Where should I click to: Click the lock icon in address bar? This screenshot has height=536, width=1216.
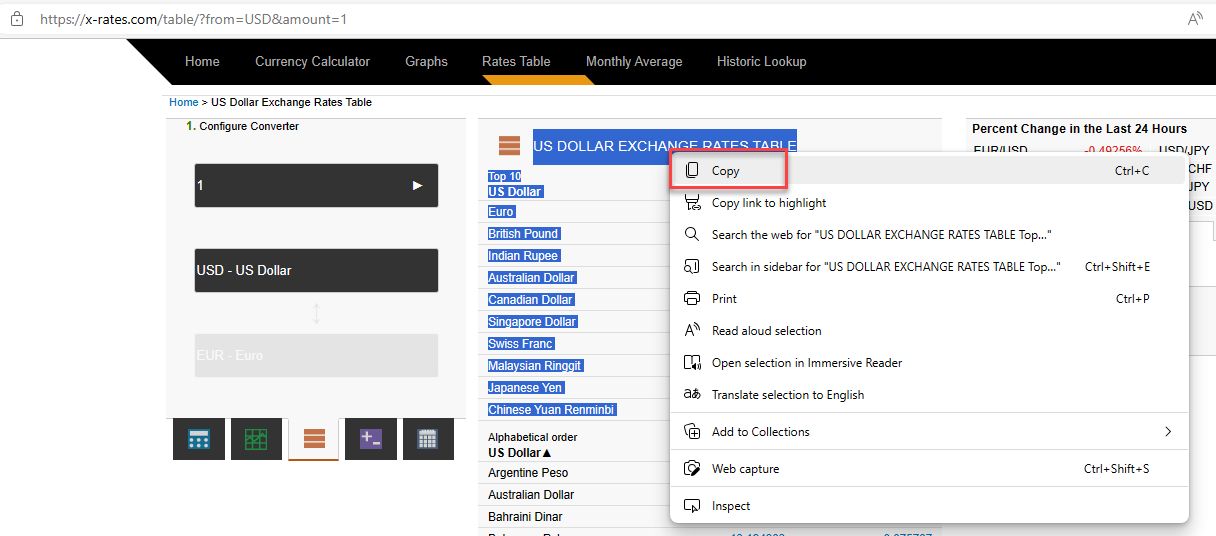pos(17,19)
